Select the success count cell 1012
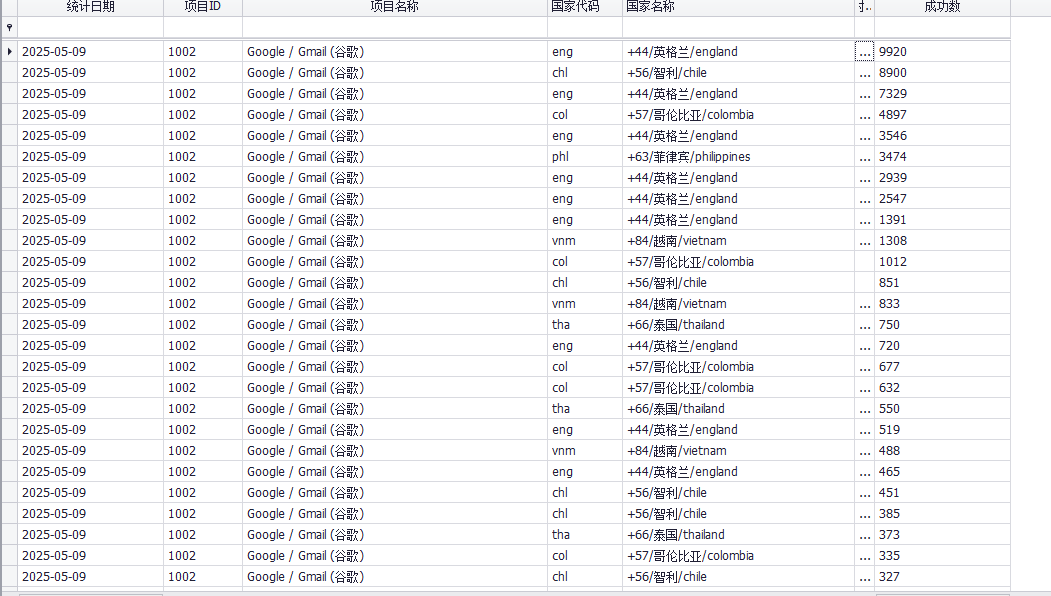Image resolution: width=1051 pixels, height=596 pixels. (942, 261)
